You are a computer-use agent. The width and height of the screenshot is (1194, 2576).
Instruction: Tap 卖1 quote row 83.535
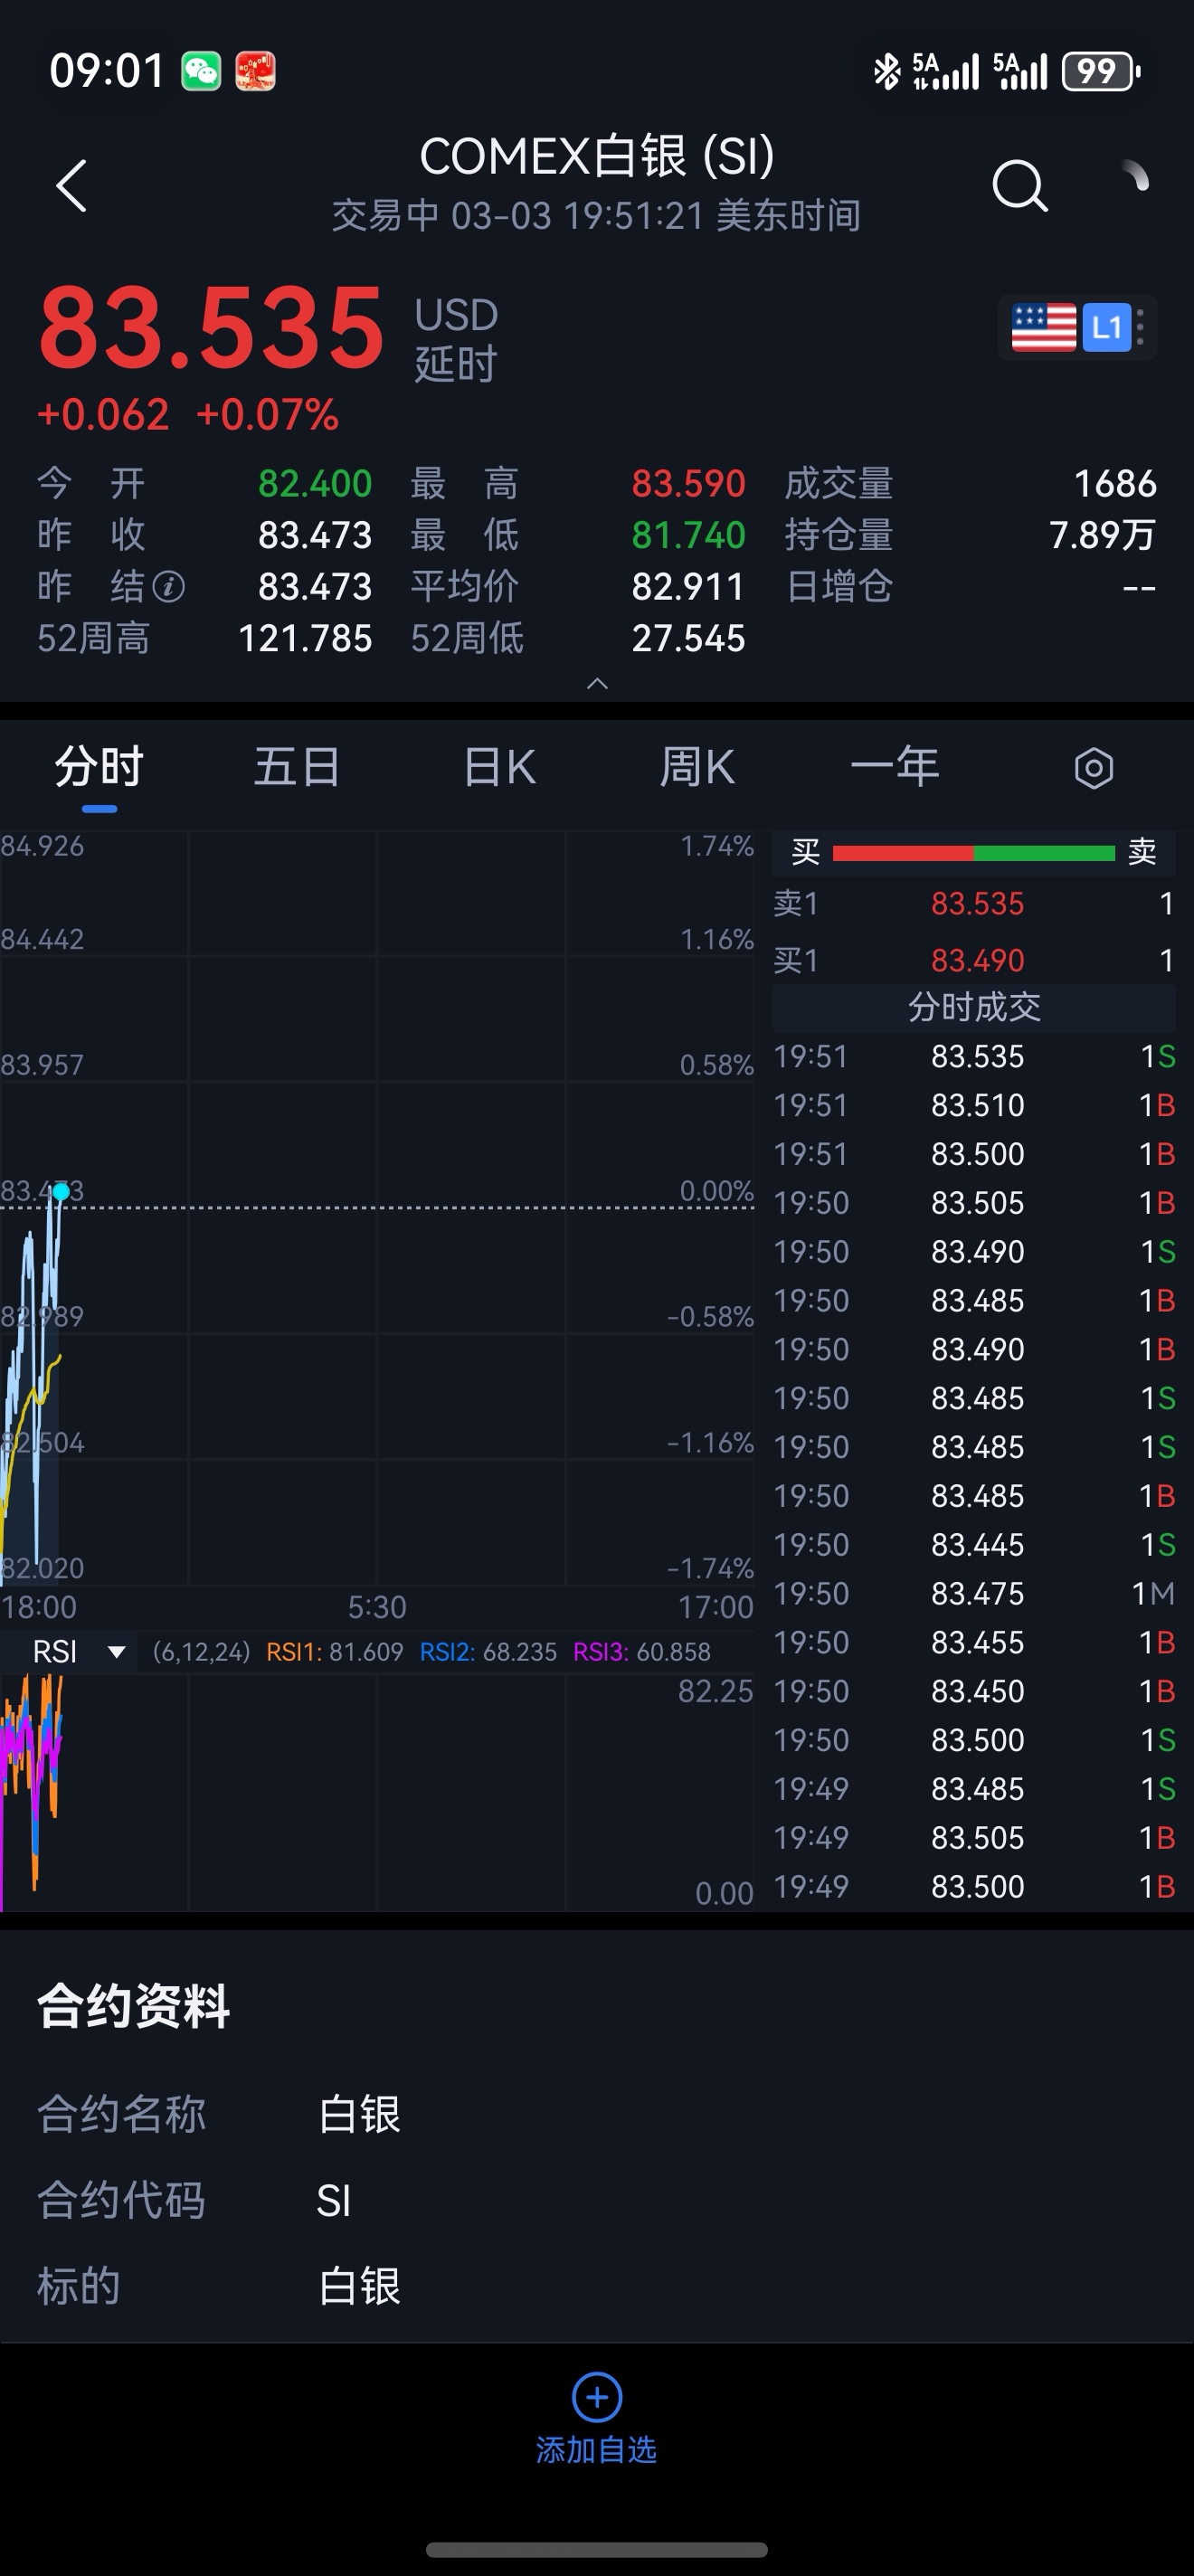pyautogui.click(x=974, y=904)
